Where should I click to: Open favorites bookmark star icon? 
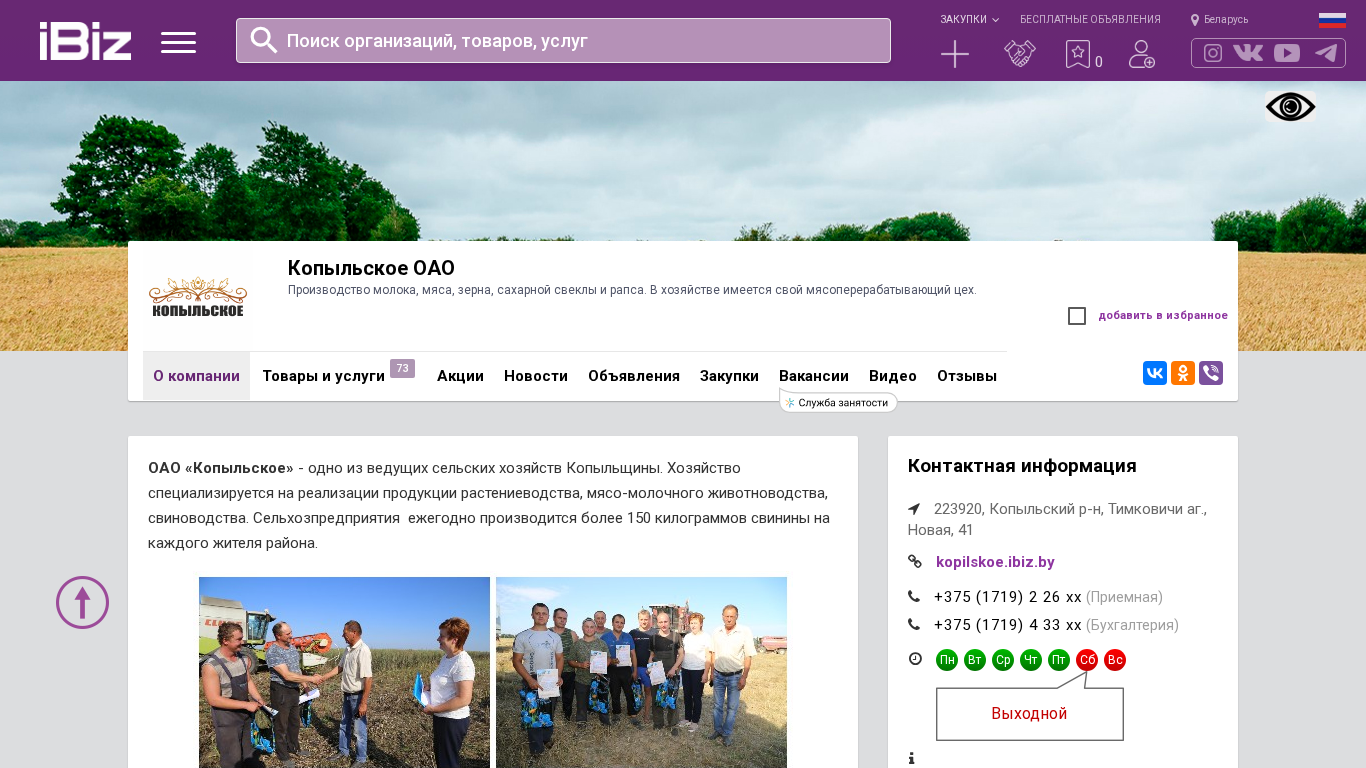pos(1078,54)
